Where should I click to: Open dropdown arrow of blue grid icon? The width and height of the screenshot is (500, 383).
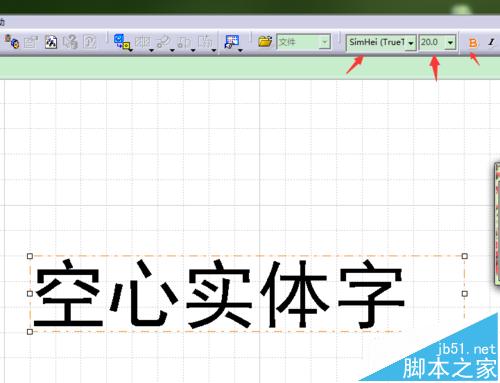point(240,50)
